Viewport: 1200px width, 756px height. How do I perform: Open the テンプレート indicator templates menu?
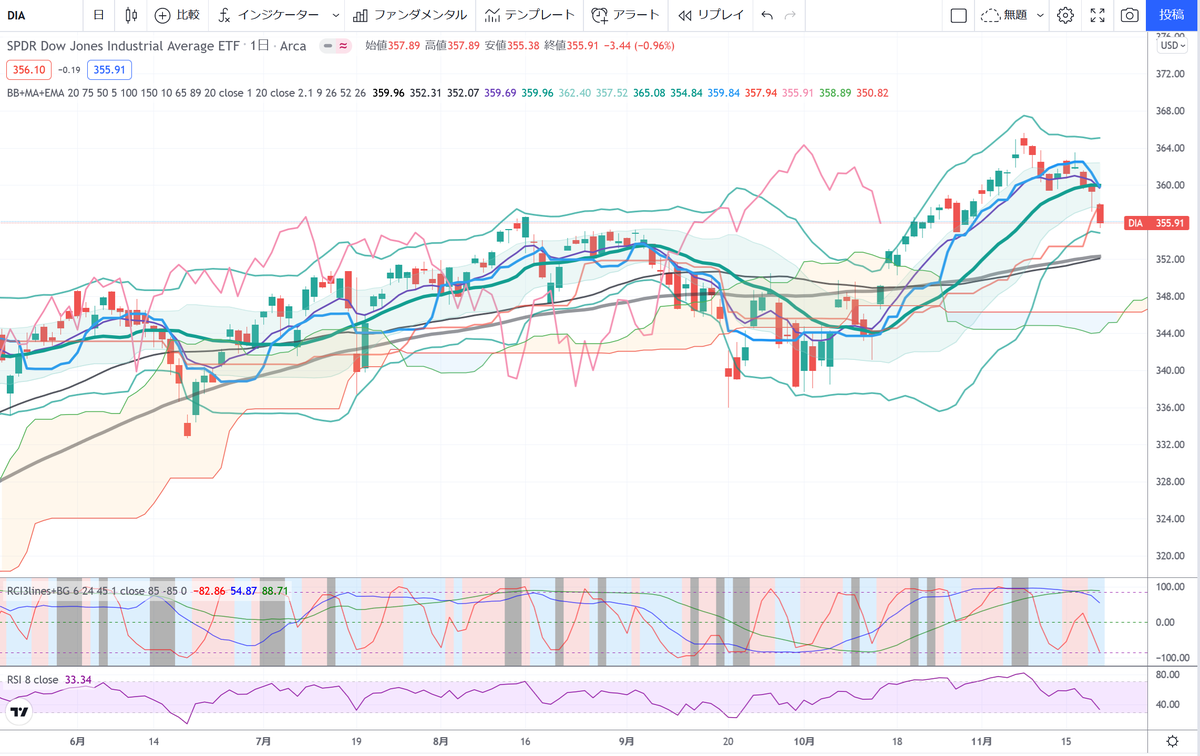(530, 15)
